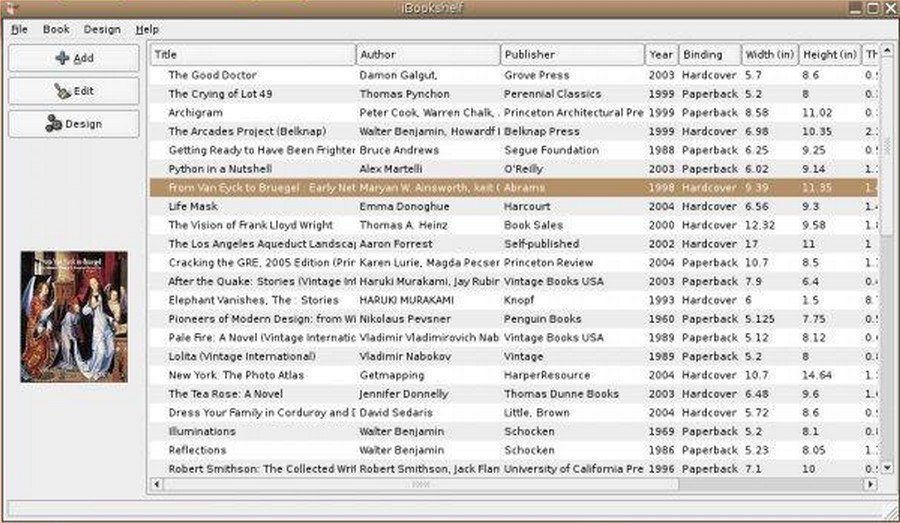Screen dimensions: 900x523
Task: Select the 'Illuminations' row
Action: (x=514, y=431)
